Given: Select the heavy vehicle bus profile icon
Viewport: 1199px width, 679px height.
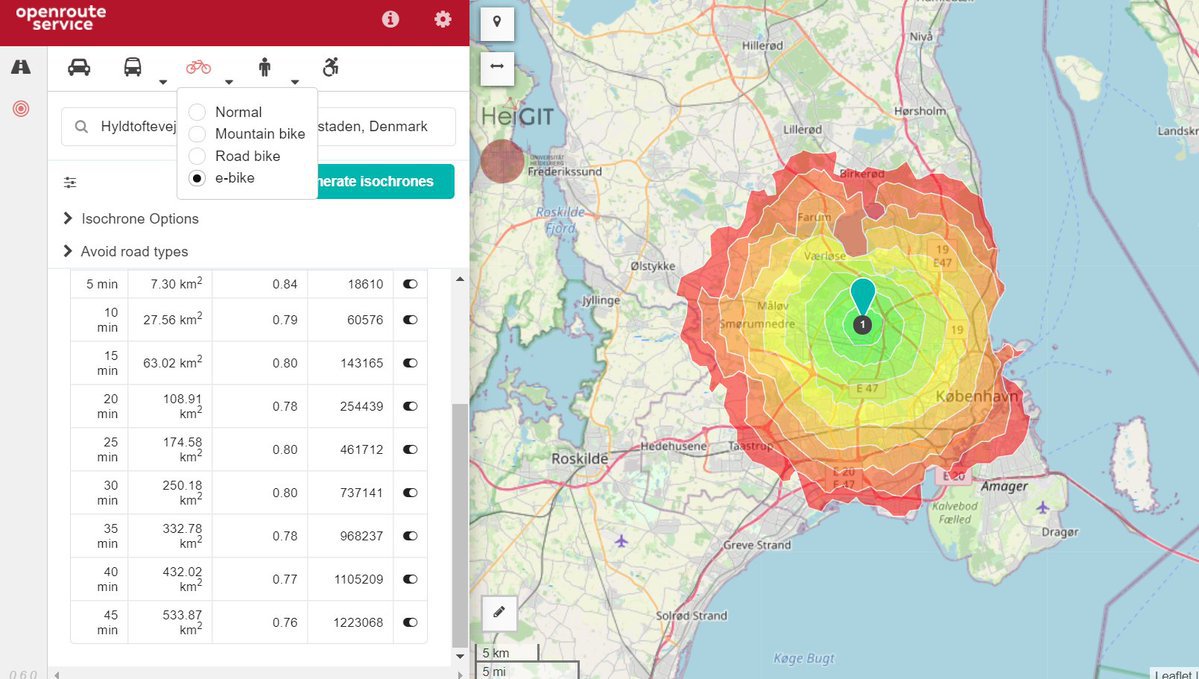Looking at the screenshot, I should [132, 67].
